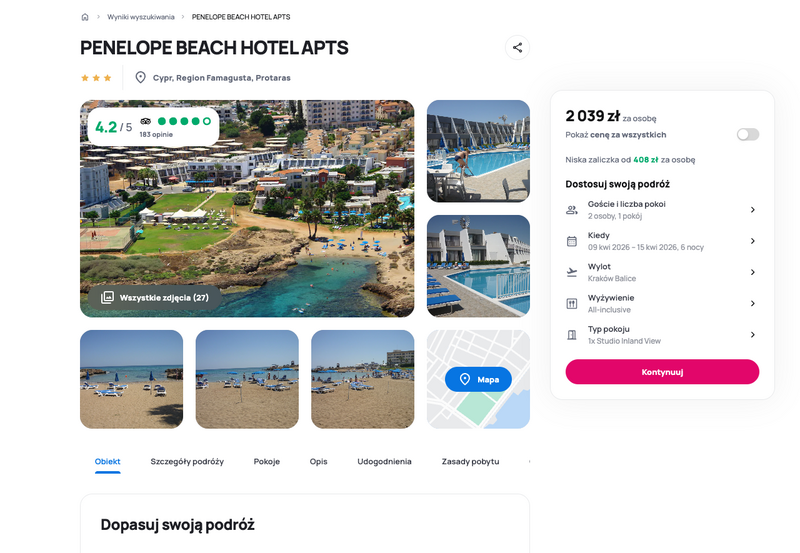Click the Tripadvisor owl rating icon
800x553 pixels.
coord(146,121)
